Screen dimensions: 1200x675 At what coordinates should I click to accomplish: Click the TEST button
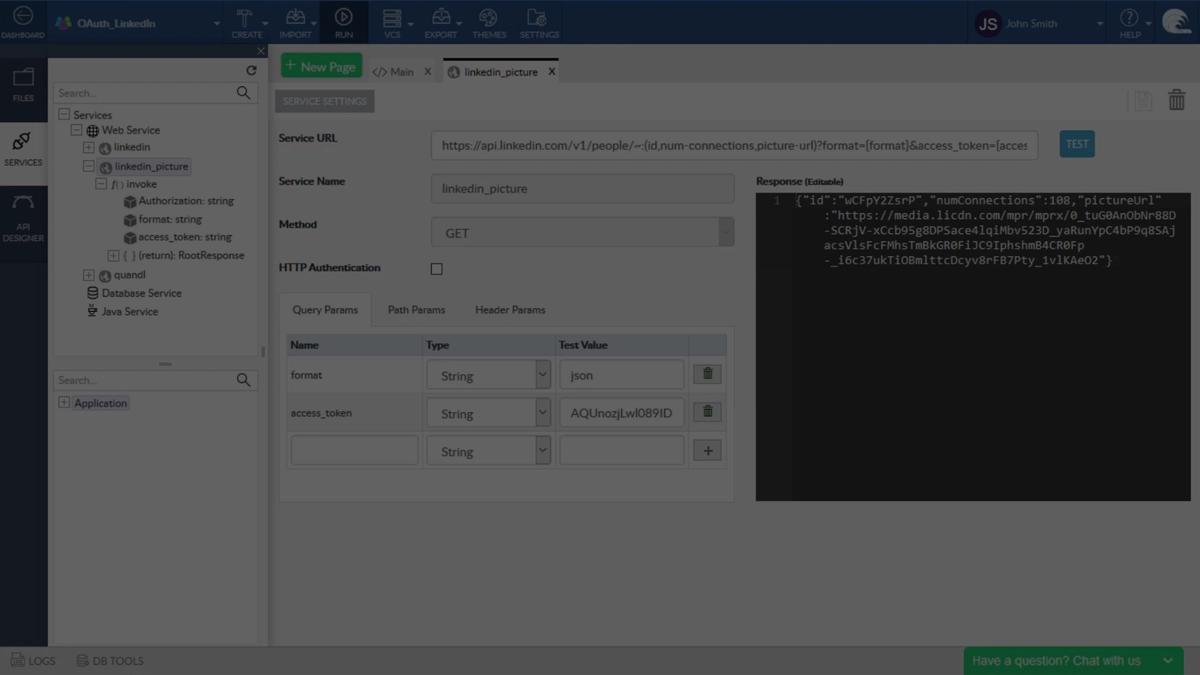click(x=1077, y=143)
